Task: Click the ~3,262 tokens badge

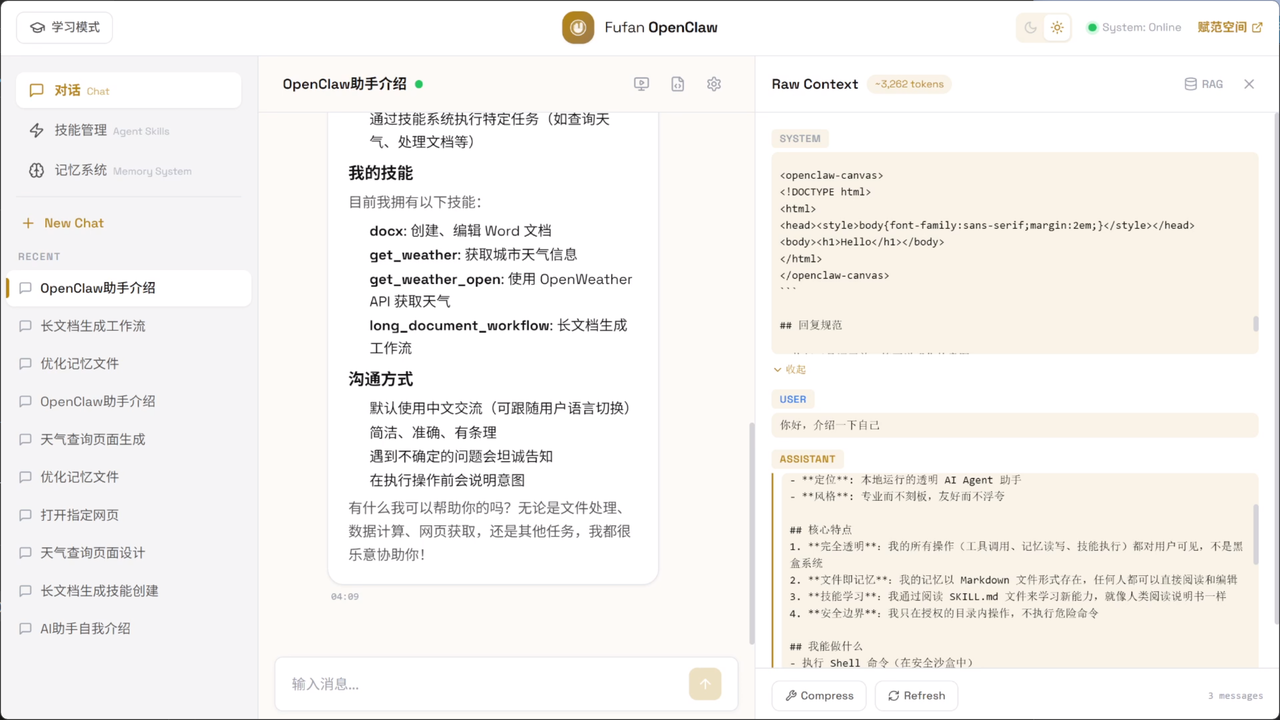Action: pos(909,84)
